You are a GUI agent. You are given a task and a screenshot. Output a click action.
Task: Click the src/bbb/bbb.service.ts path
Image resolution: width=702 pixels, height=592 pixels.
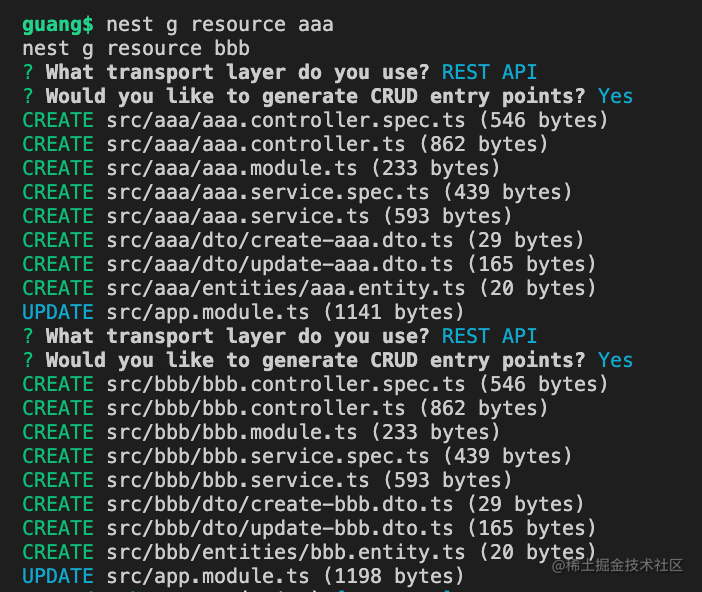pyautogui.click(x=238, y=480)
